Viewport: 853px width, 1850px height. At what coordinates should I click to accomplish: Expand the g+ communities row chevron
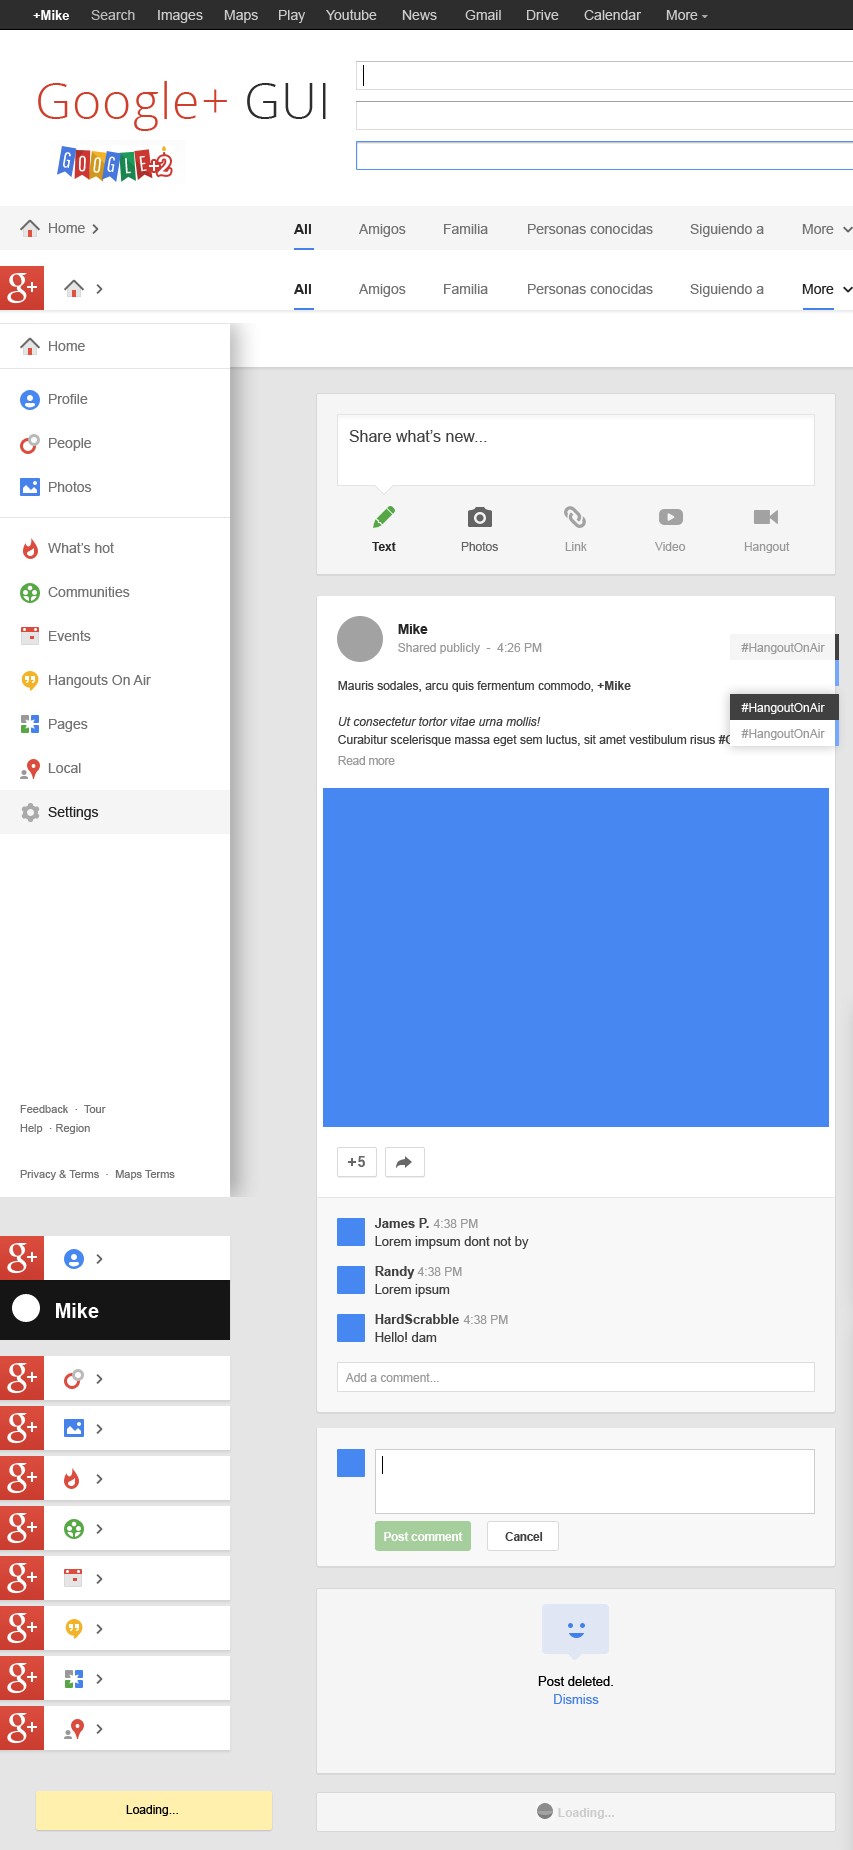pos(99,1529)
